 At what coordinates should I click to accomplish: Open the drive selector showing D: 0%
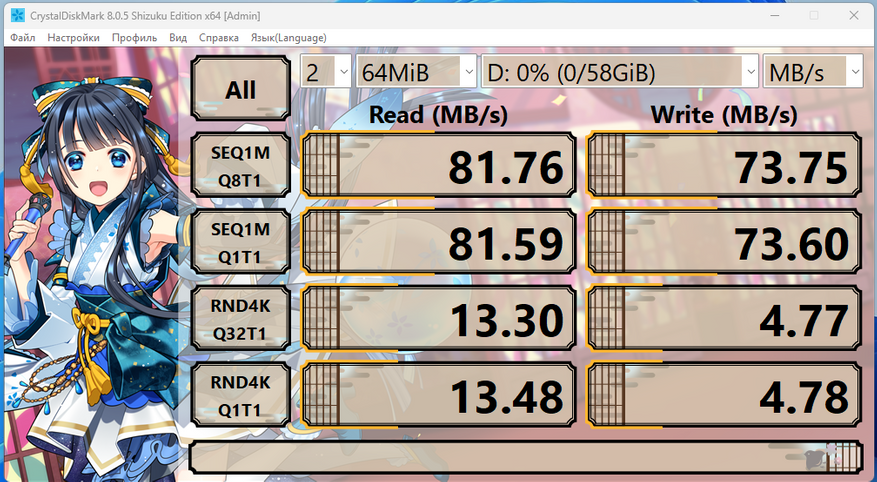[x=620, y=72]
